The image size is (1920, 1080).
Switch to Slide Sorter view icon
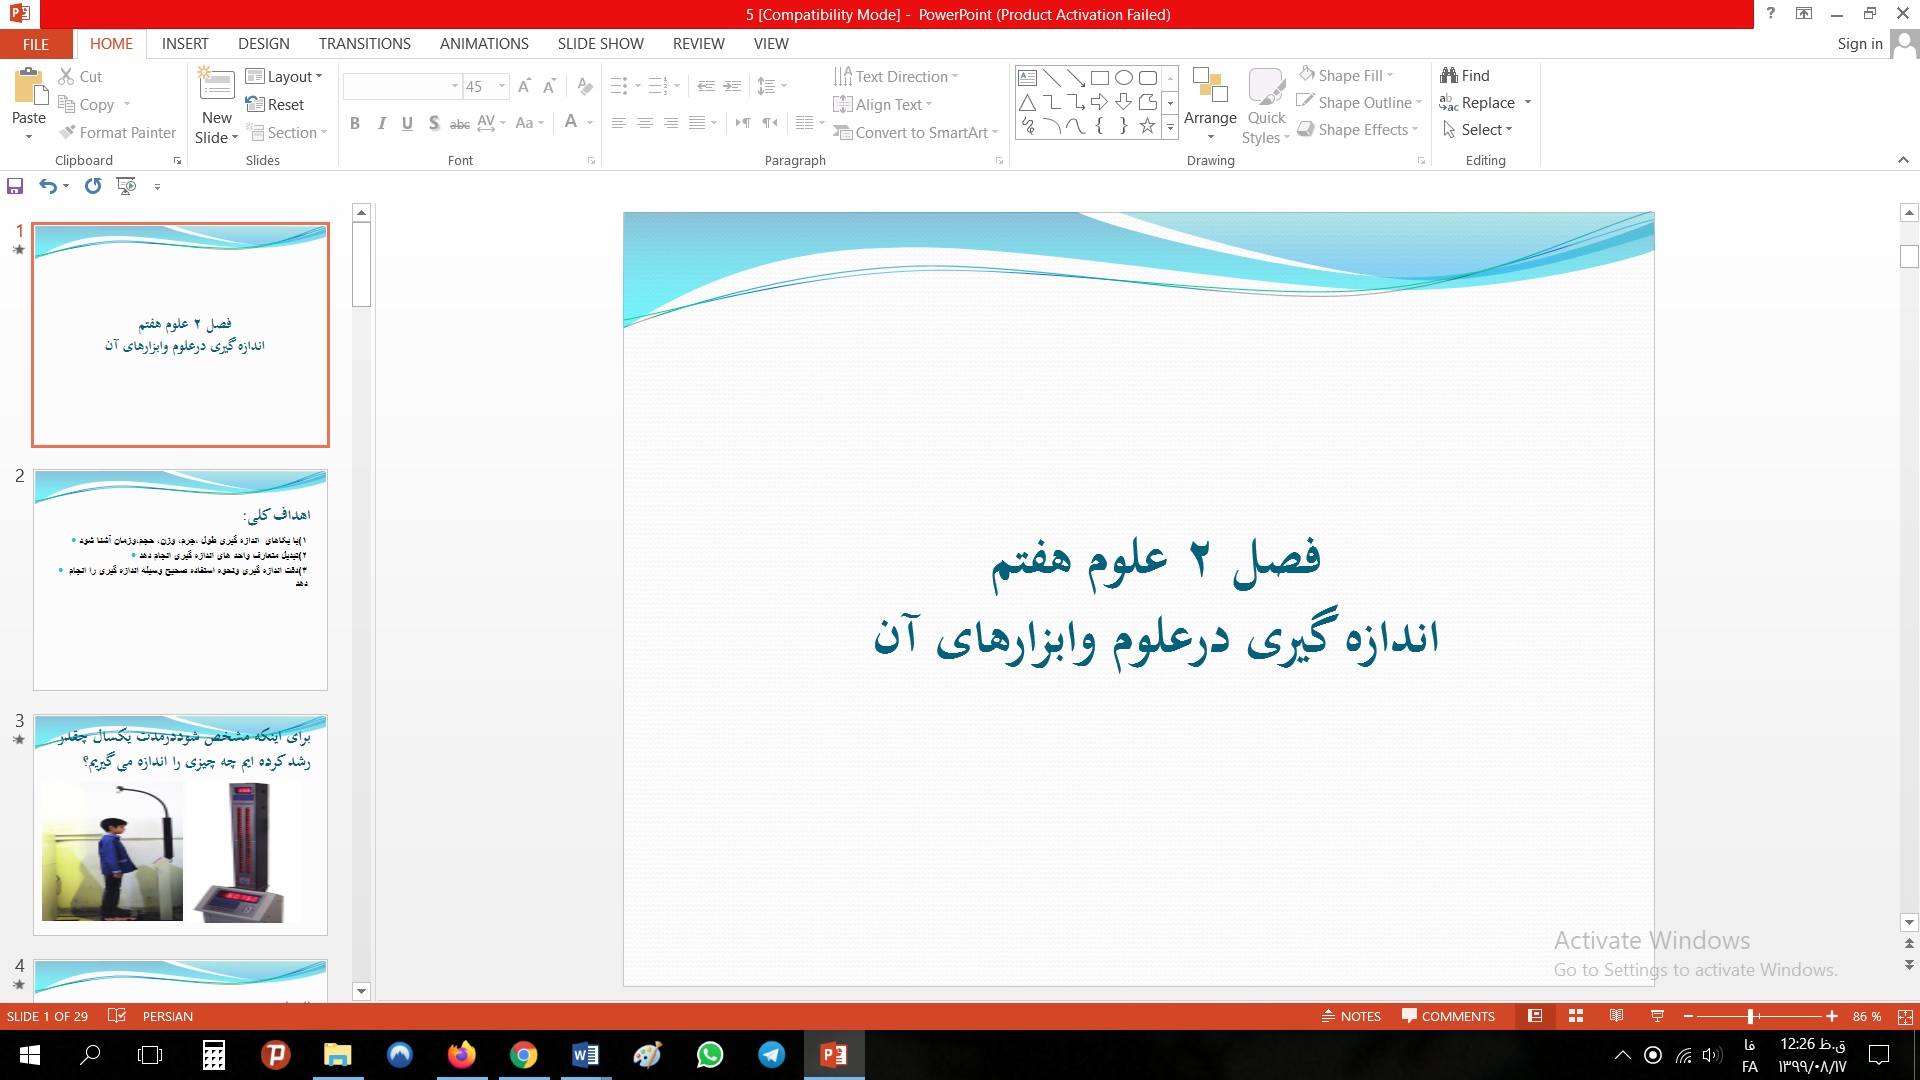coord(1576,1016)
